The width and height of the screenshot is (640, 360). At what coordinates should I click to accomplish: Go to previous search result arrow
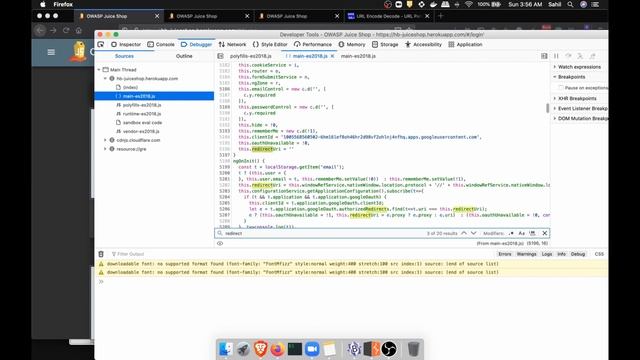click(464, 233)
